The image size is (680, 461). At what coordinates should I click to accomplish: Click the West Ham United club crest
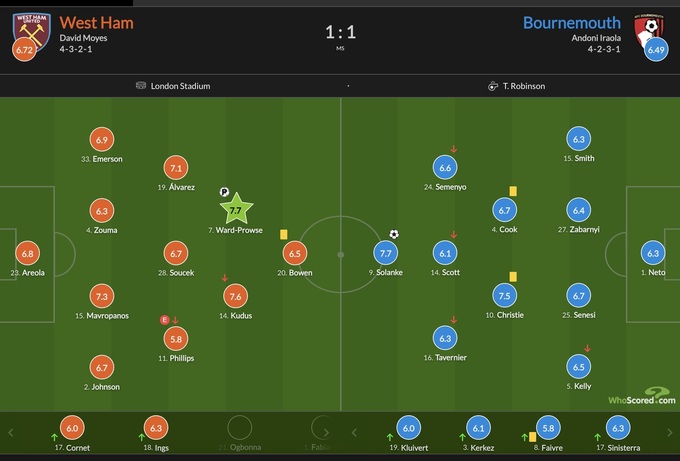[26, 28]
